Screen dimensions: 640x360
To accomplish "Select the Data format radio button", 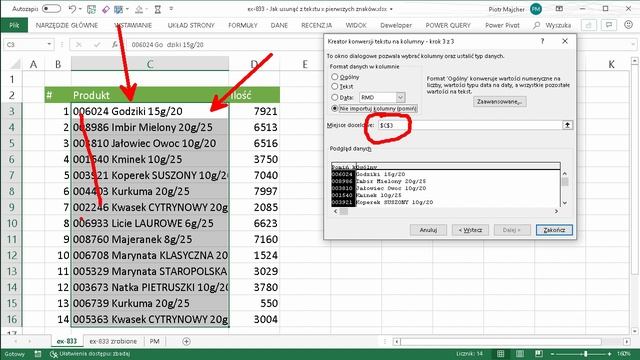I will coord(335,97).
